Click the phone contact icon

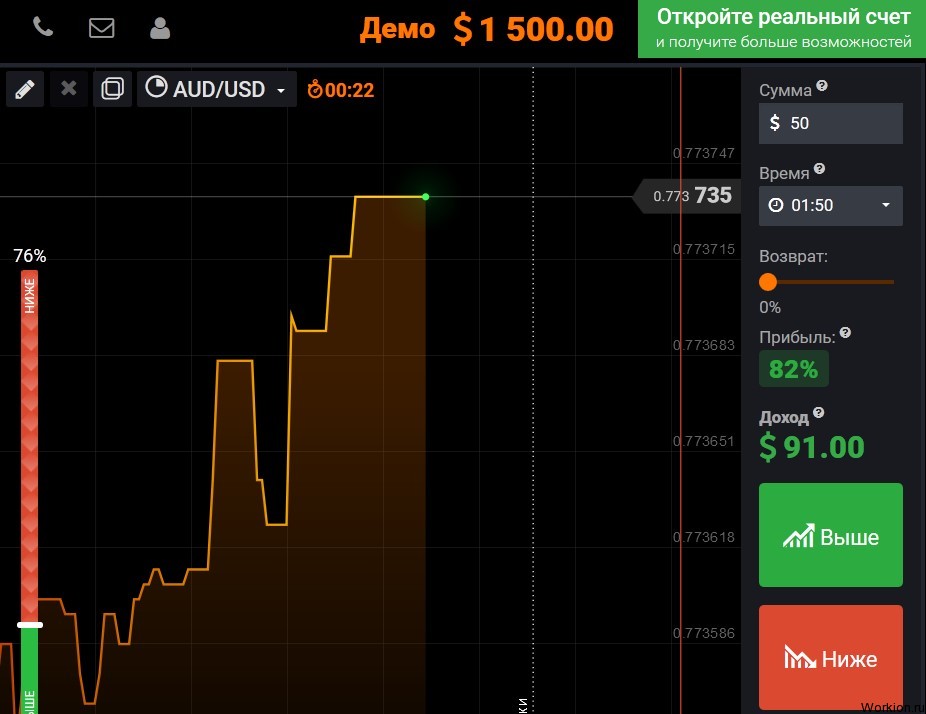[43, 27]
